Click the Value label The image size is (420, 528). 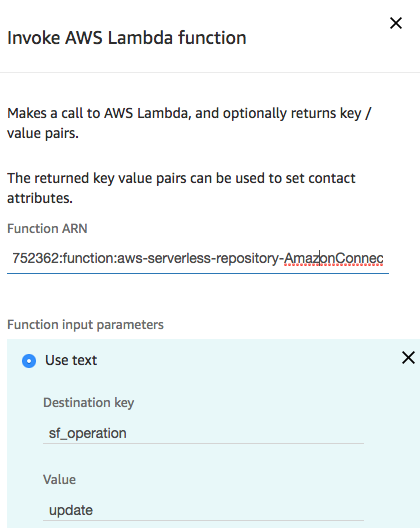[x=60, y=480]
